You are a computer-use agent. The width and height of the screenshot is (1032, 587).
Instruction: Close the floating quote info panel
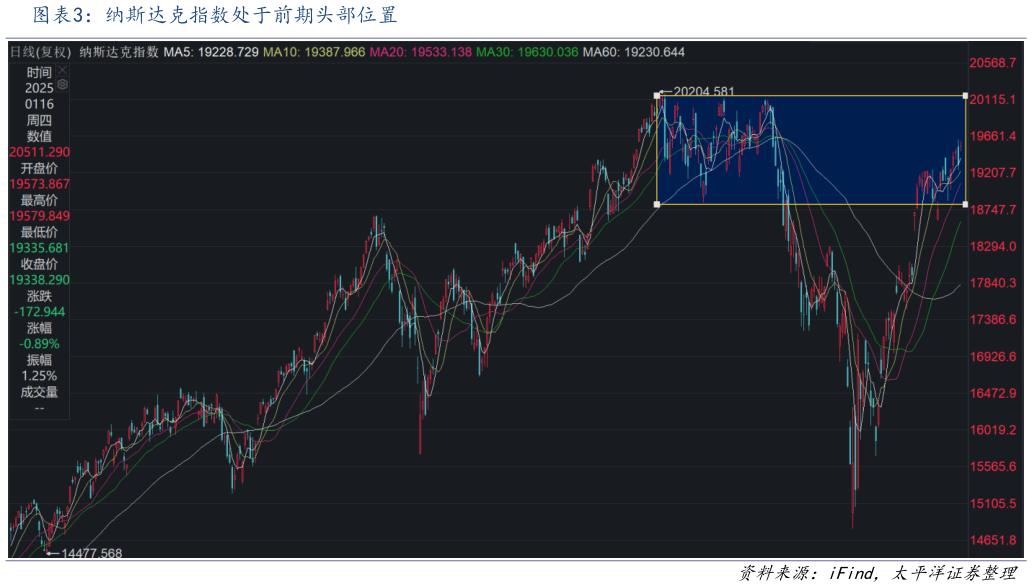pyautogui.click(x=63, y=71)
